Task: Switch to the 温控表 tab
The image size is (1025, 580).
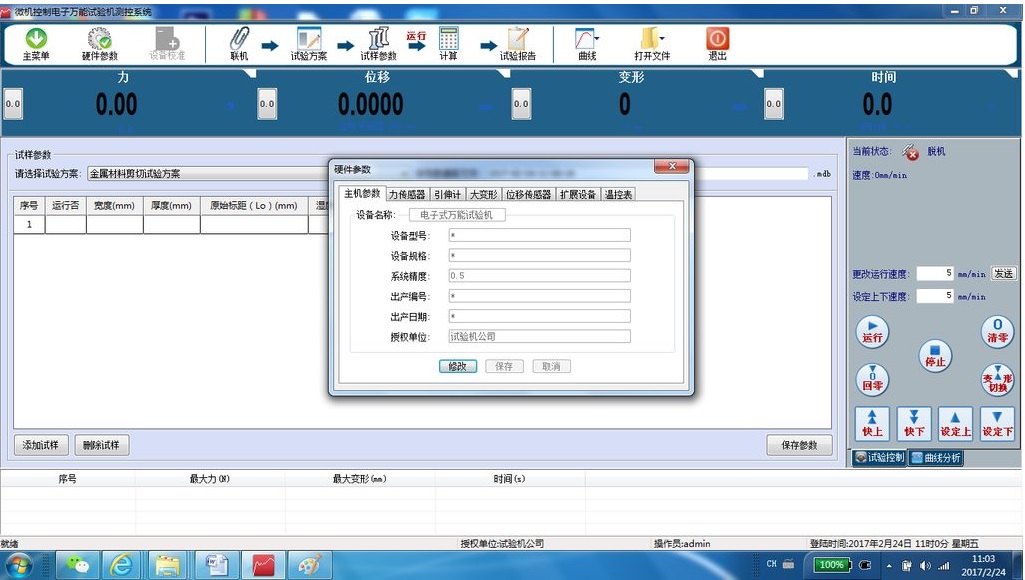Action: coord(618,195)
